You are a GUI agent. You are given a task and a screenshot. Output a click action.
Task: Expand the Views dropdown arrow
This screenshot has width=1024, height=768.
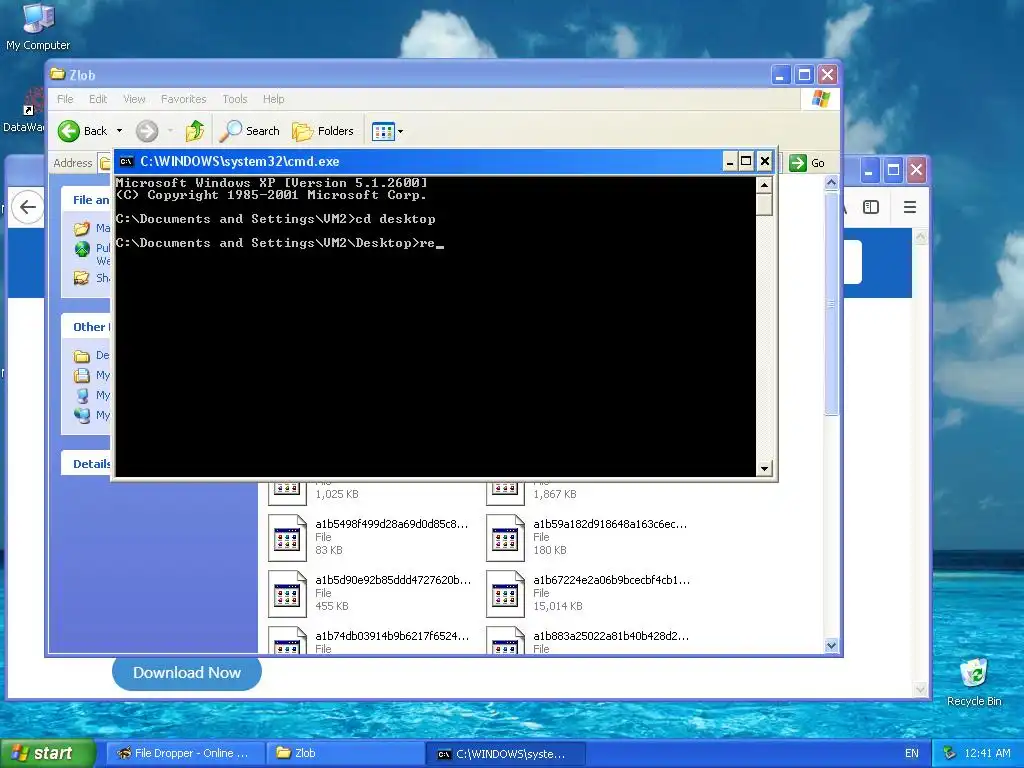[400, 131]
